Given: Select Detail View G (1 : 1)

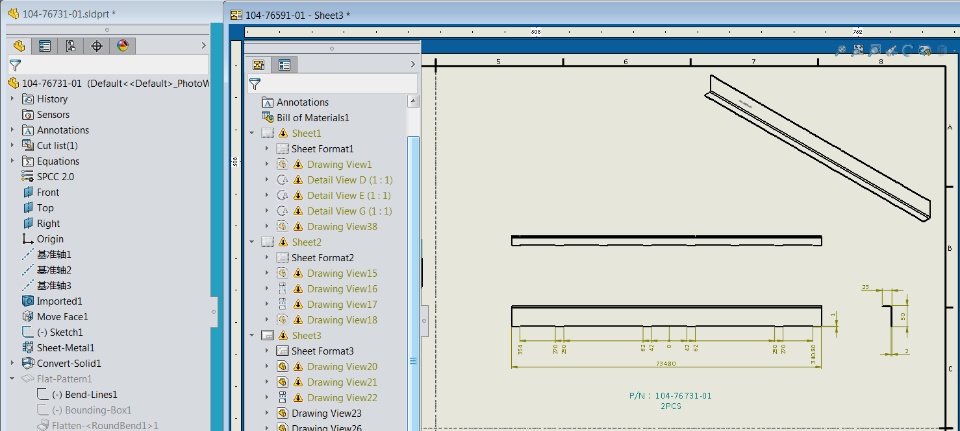Looking at the screenshot, I should [x=350, y=211].
